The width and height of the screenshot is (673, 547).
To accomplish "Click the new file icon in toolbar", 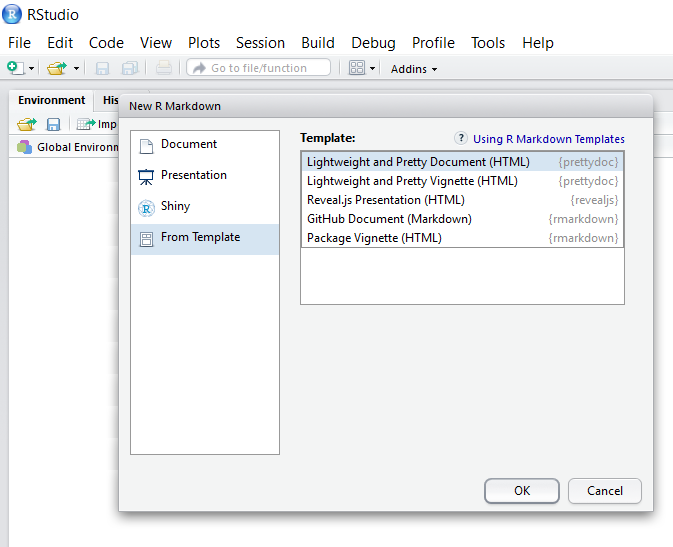I will tap(15, 68).
